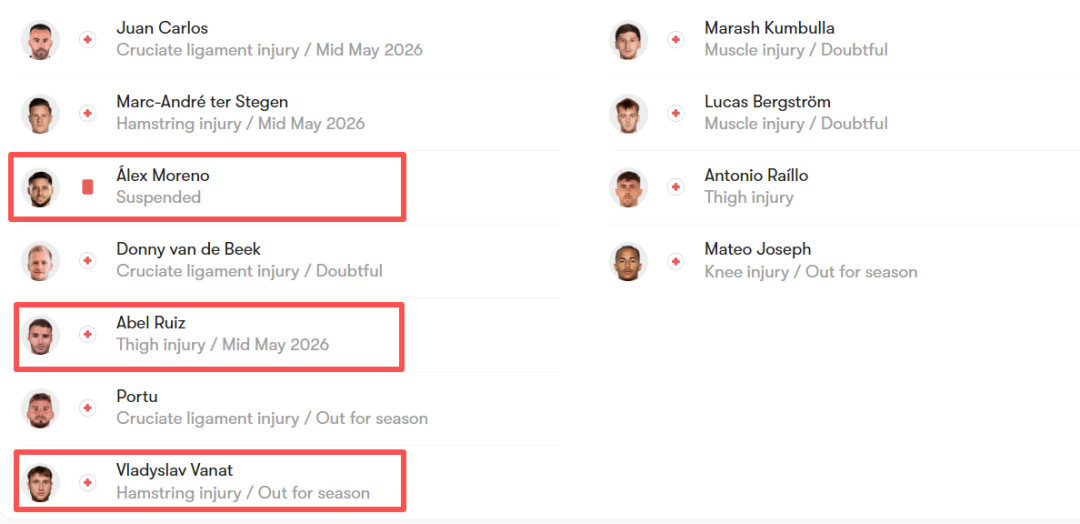Click the injury icon beside Lucas Bergström

pos(676,114)
